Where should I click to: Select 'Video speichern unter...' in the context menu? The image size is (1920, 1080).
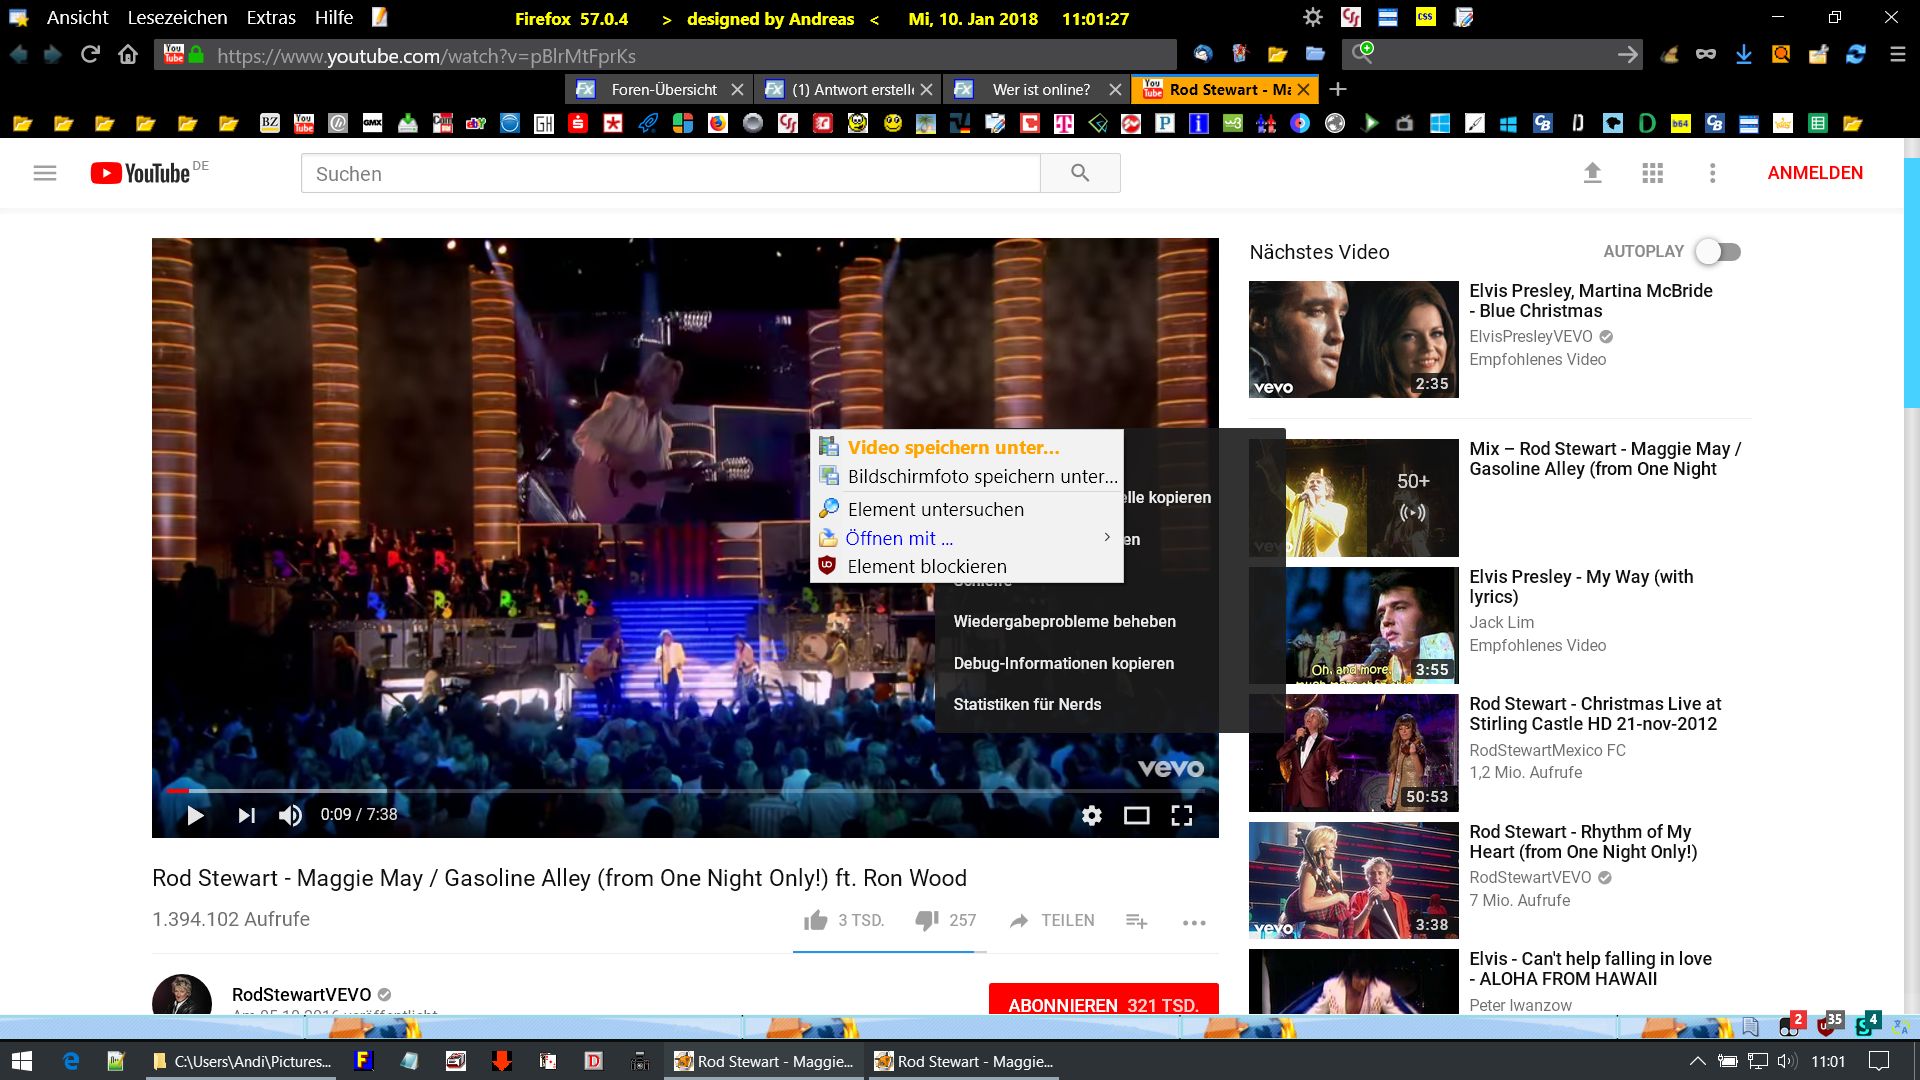point(953,447)
